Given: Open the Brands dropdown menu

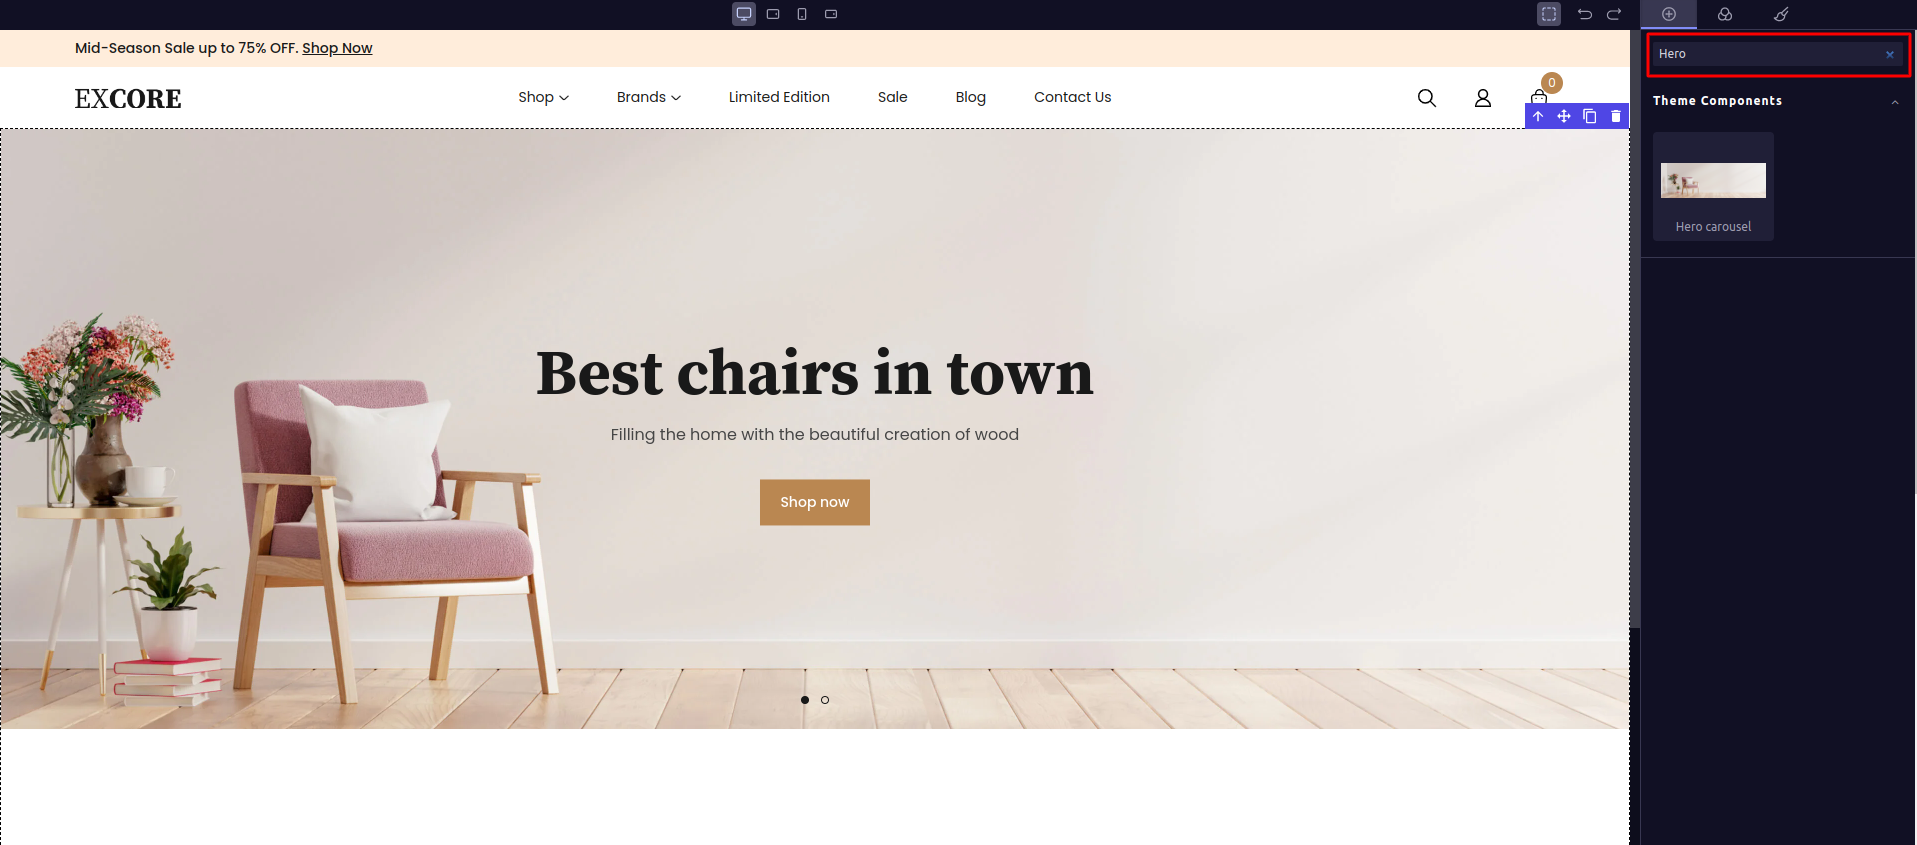Looking at the screenshot, I should 649,97.
